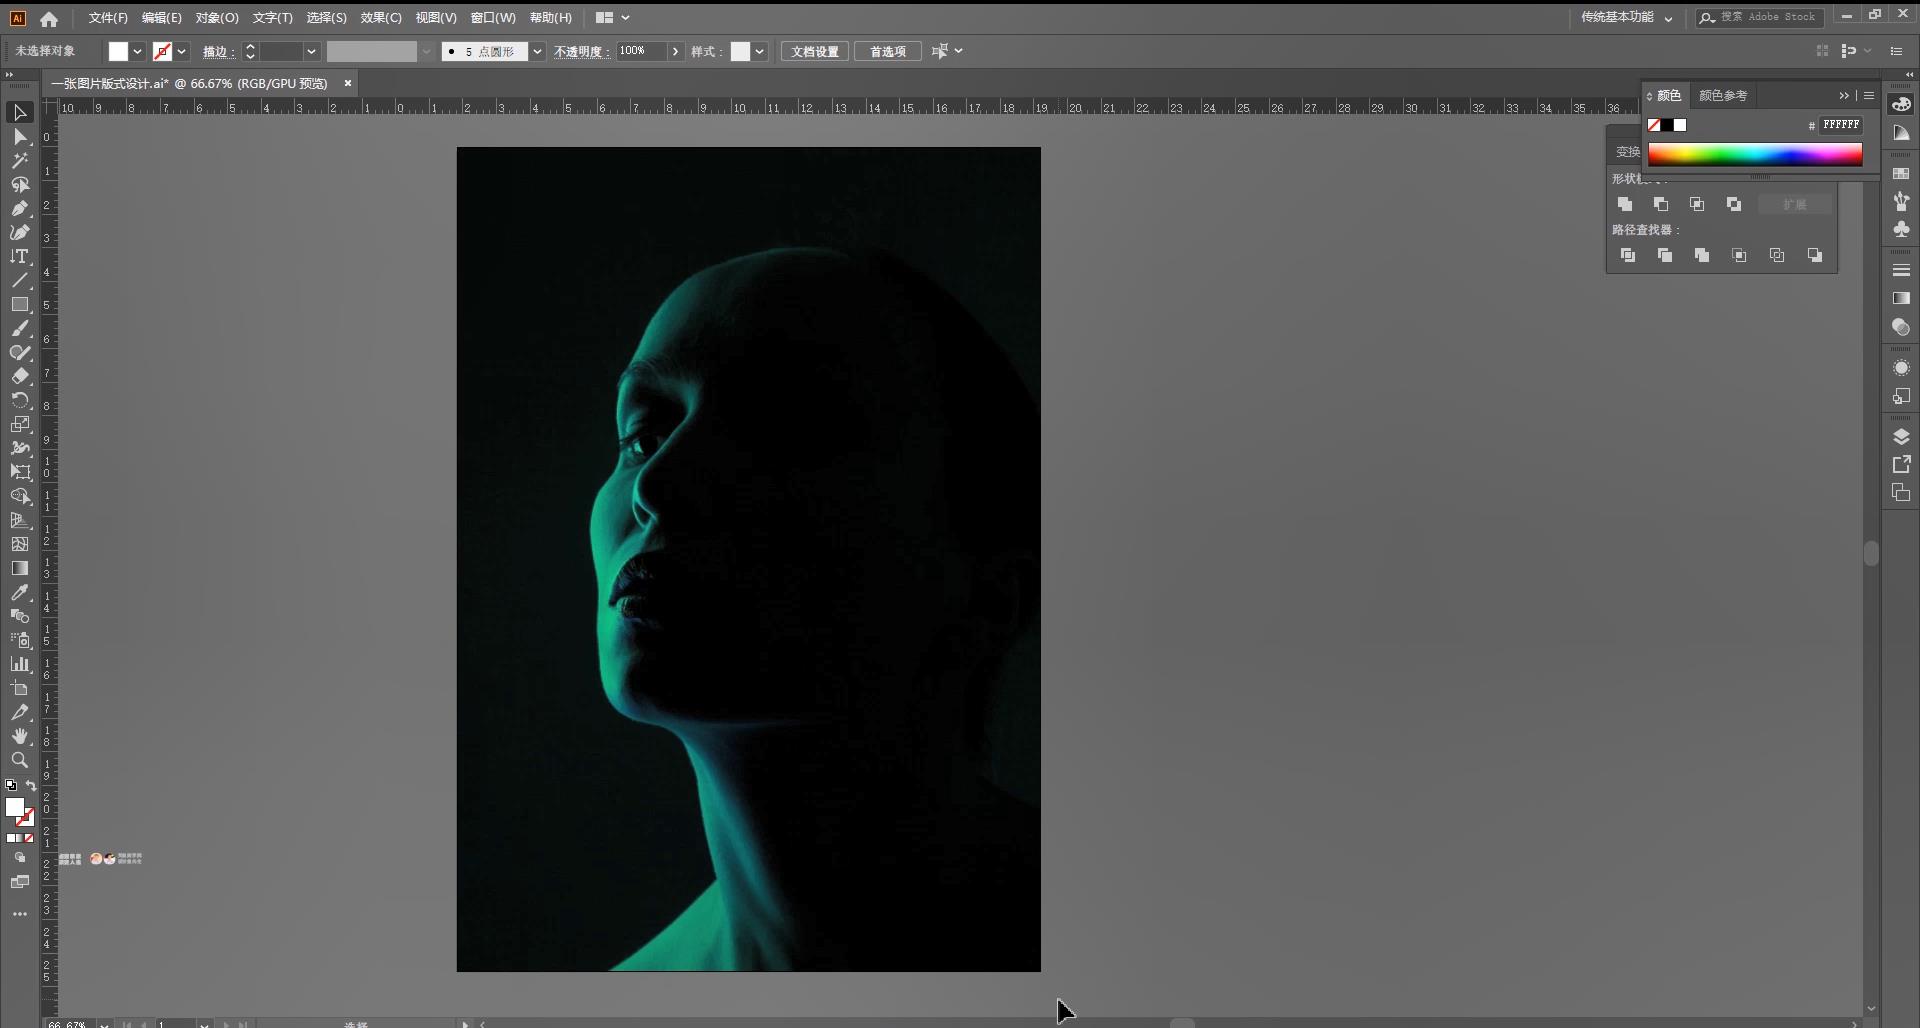Click the 文档设置 button
The width and height of the screenshot is (1920, 1028).
[x=815, y=51]
